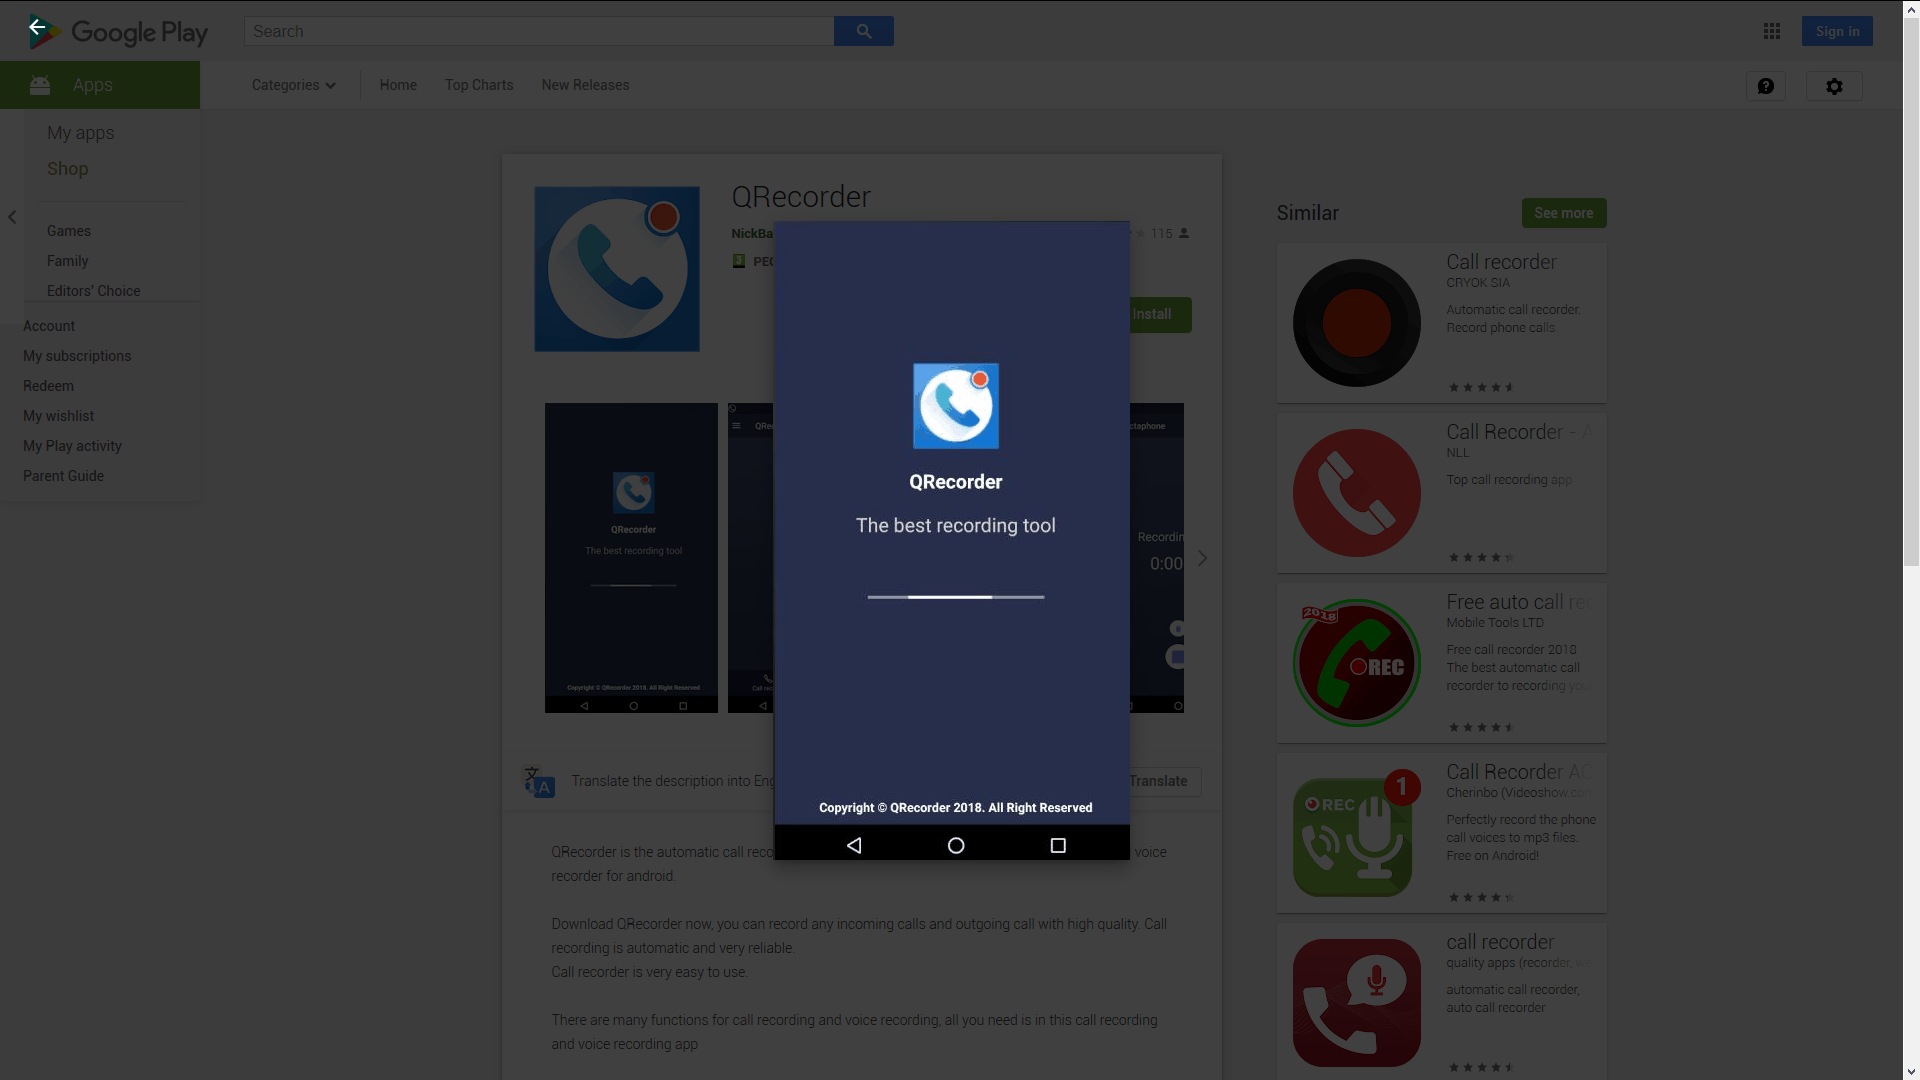Open My Play activity

click(x=73, y=446)
